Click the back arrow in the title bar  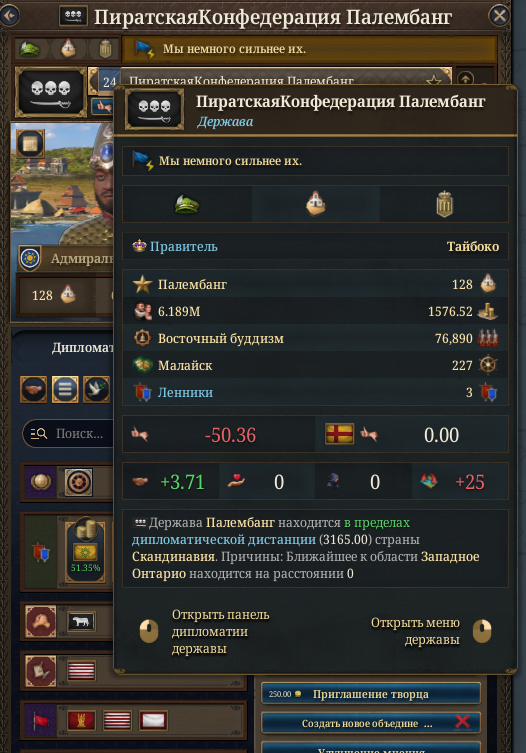9,15
